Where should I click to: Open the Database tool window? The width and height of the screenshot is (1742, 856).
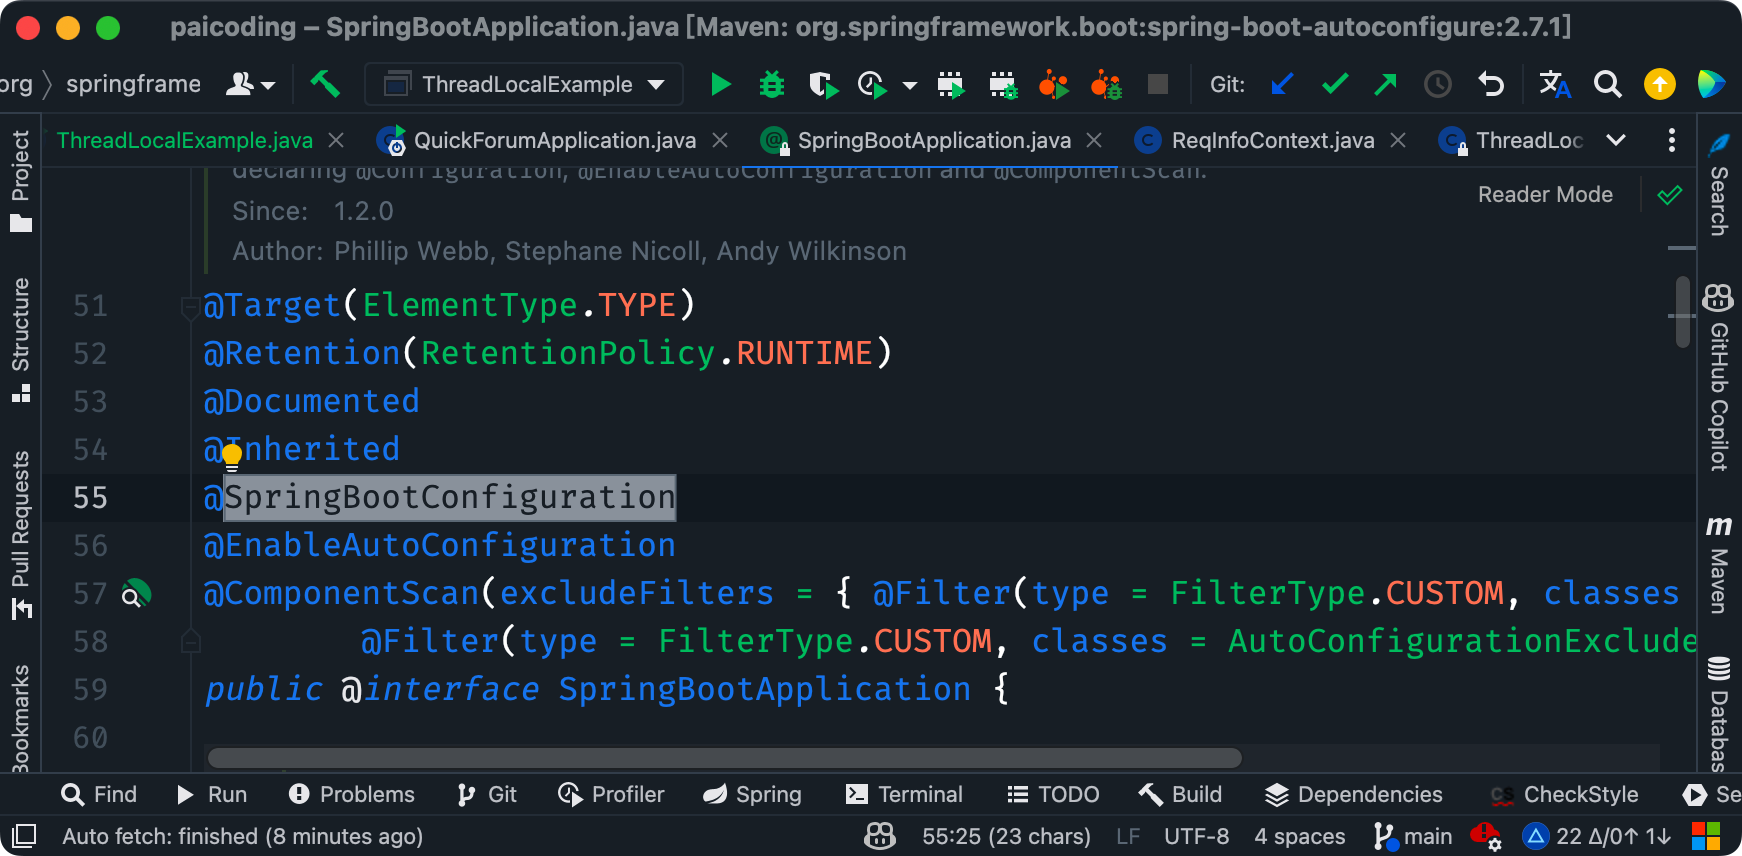[x=1718, y=714]
